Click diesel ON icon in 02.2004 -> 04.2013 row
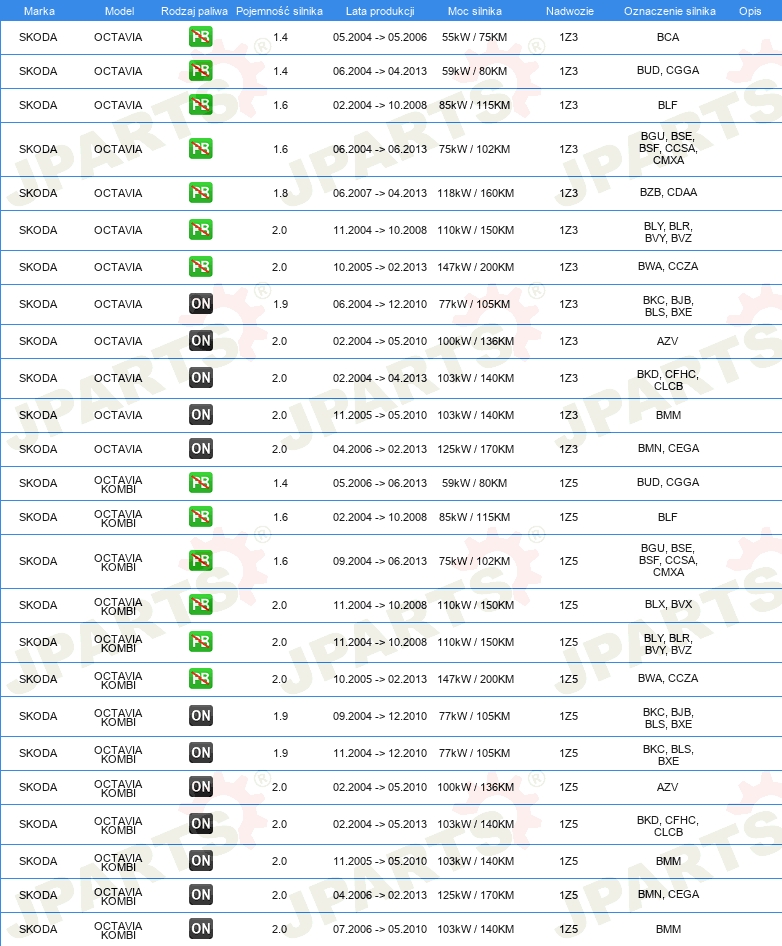This screenshot has height=946, width=782. click(x=200, y=378)
